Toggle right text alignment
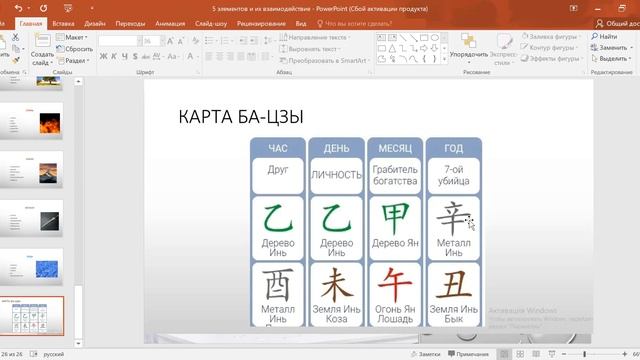The image size is (640, 360). pyautogui.click(x=230, y=56)
